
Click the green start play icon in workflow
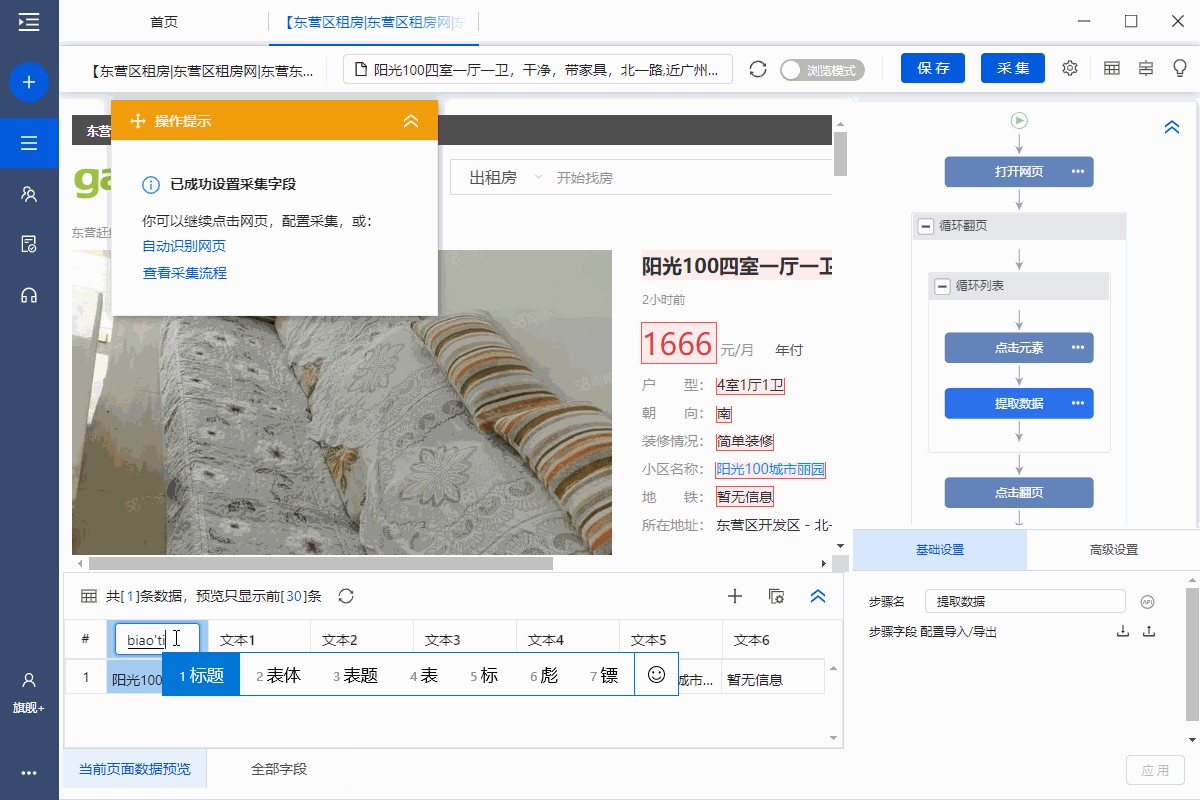pyautogui.click(x=1019, y=121)
